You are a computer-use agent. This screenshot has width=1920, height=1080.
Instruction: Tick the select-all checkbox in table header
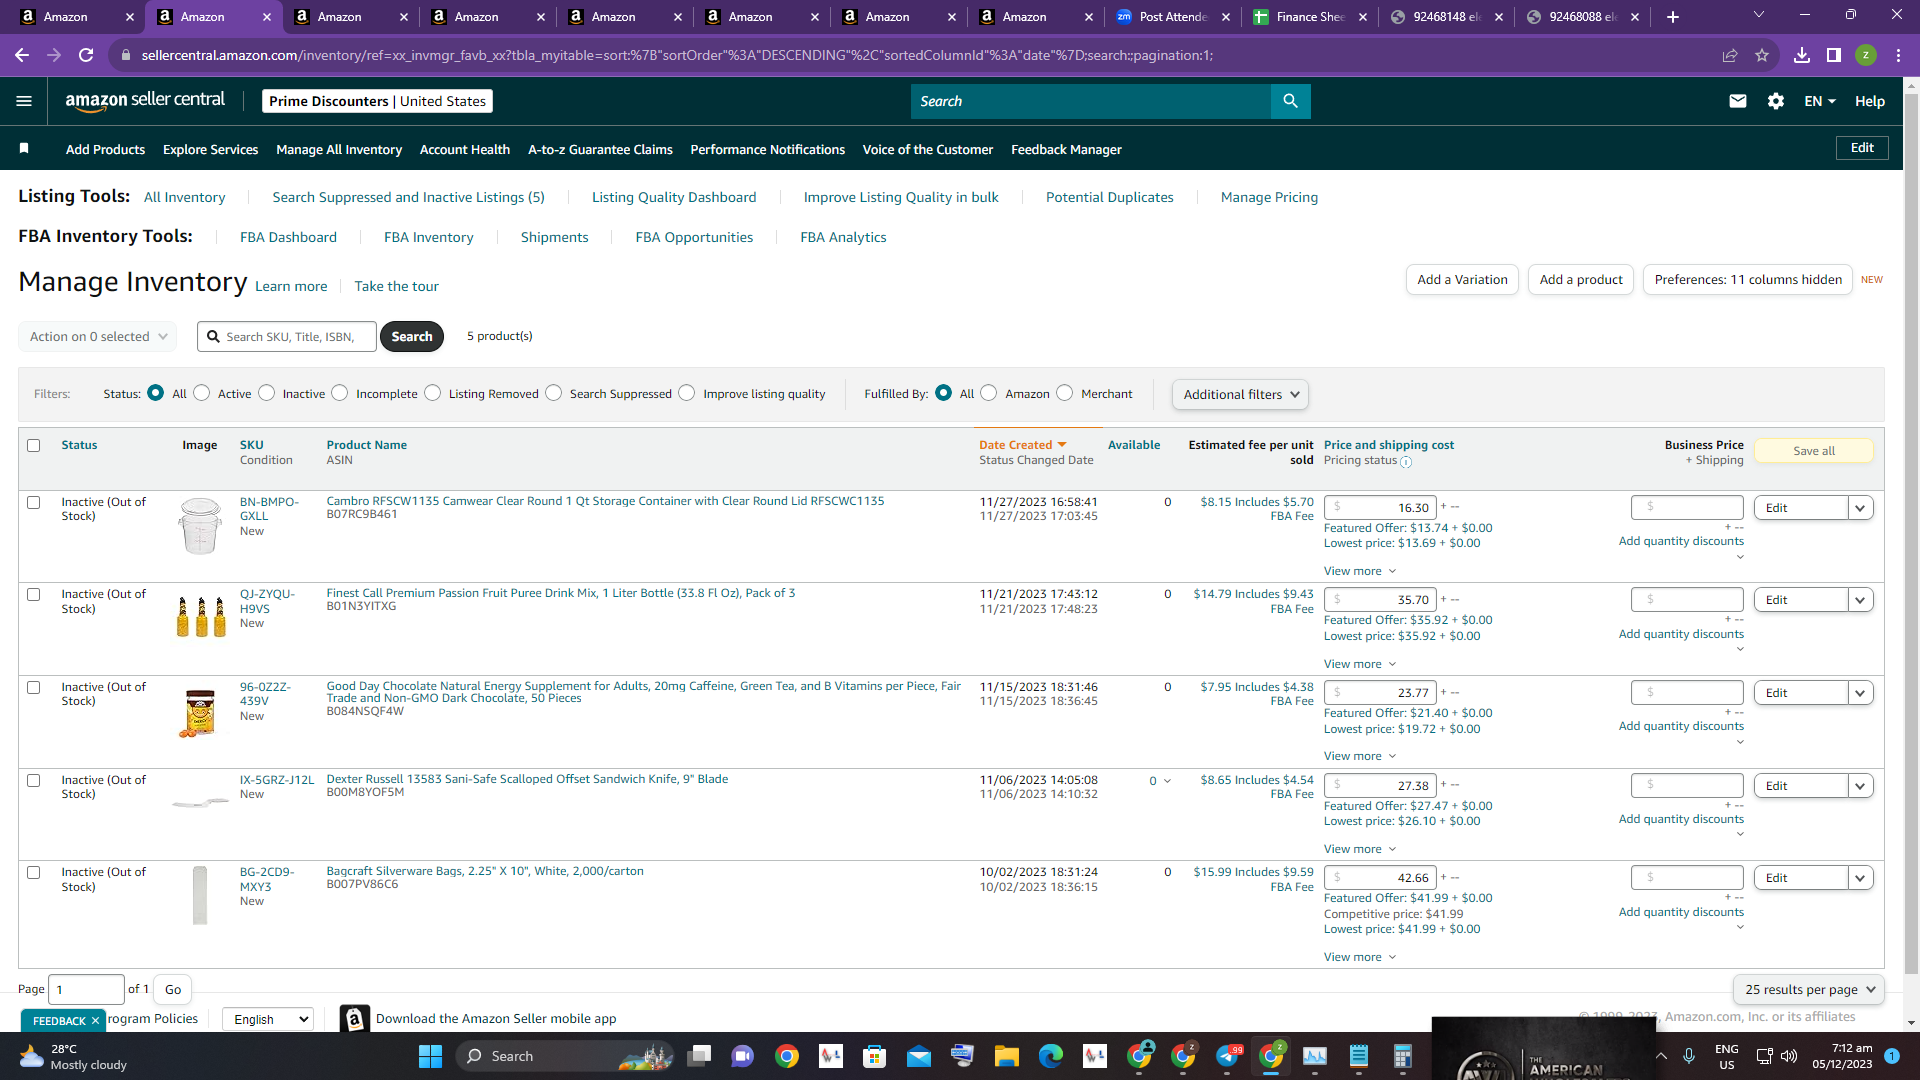(34, 446)
